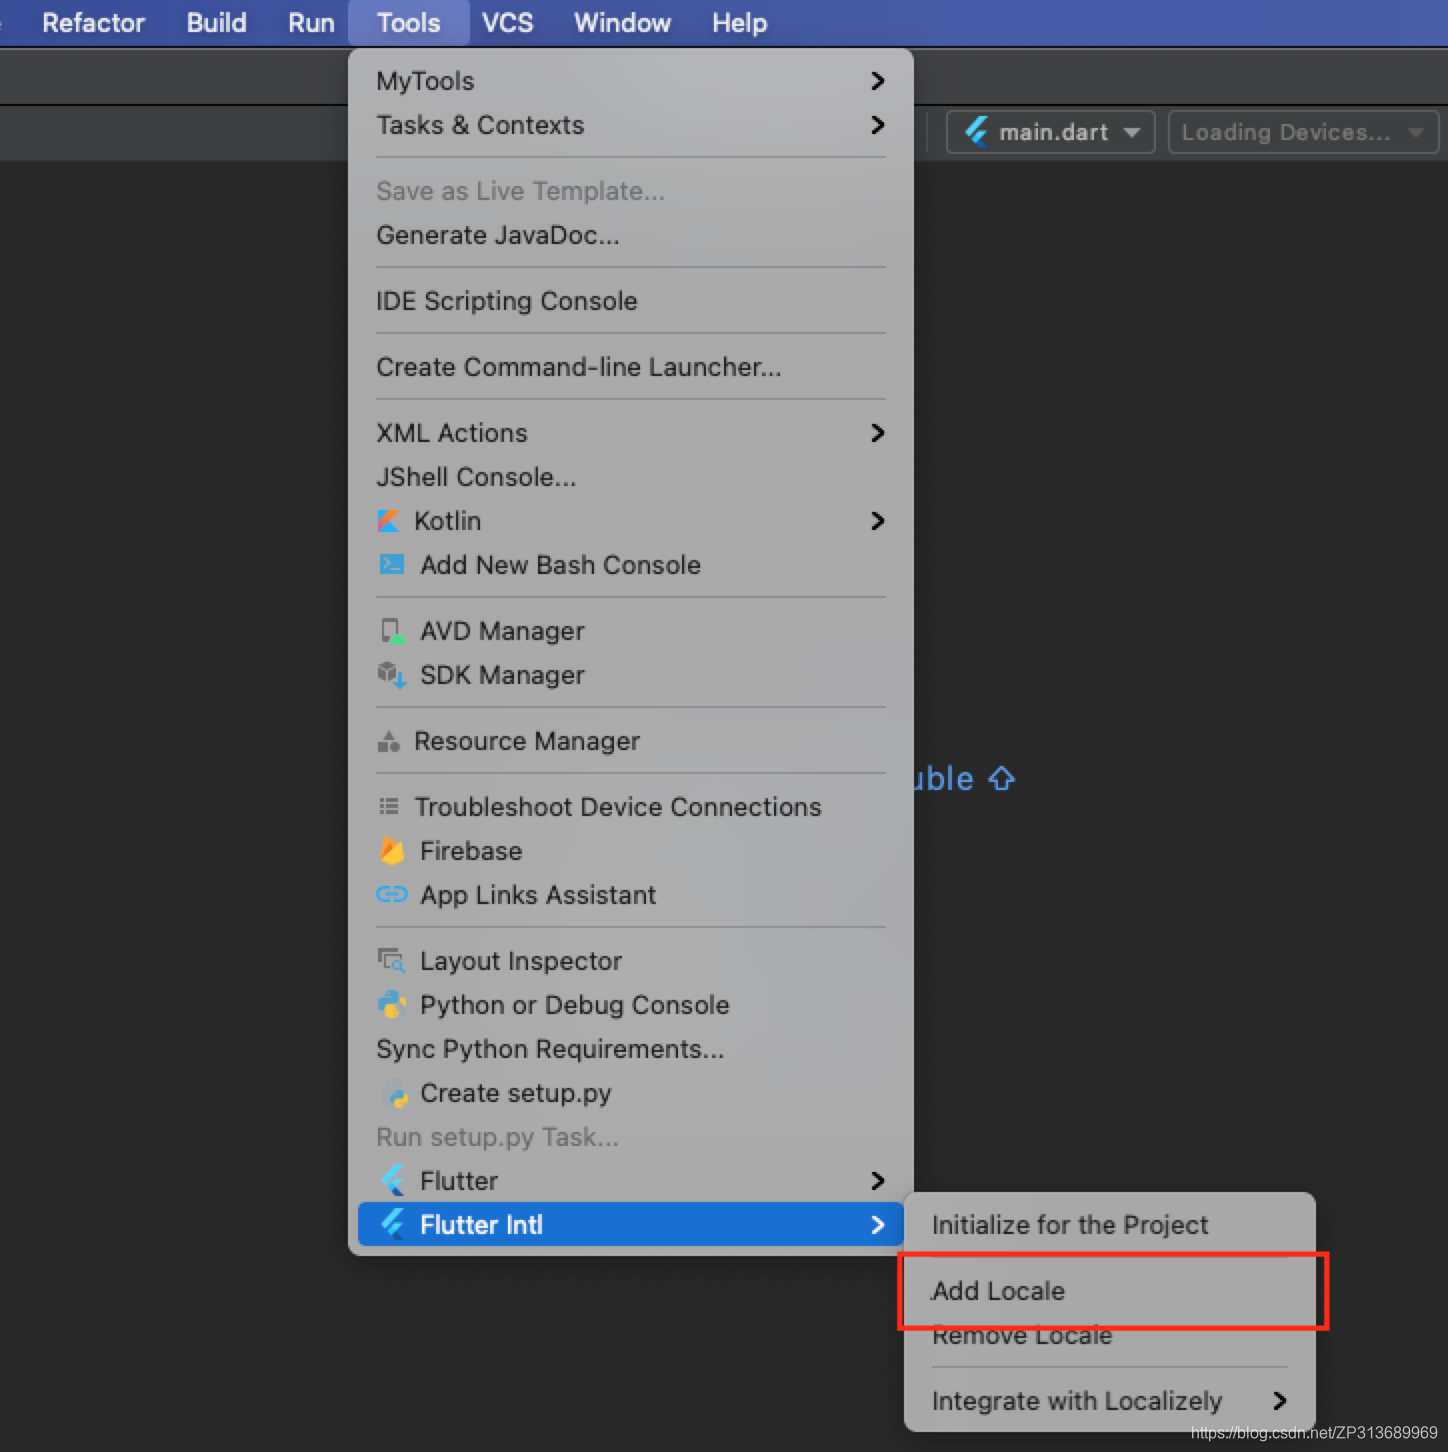Click the Layout Inspector magnifier icon
The height and width of the screenshot is (1452, 1448).
coord(391,961)
